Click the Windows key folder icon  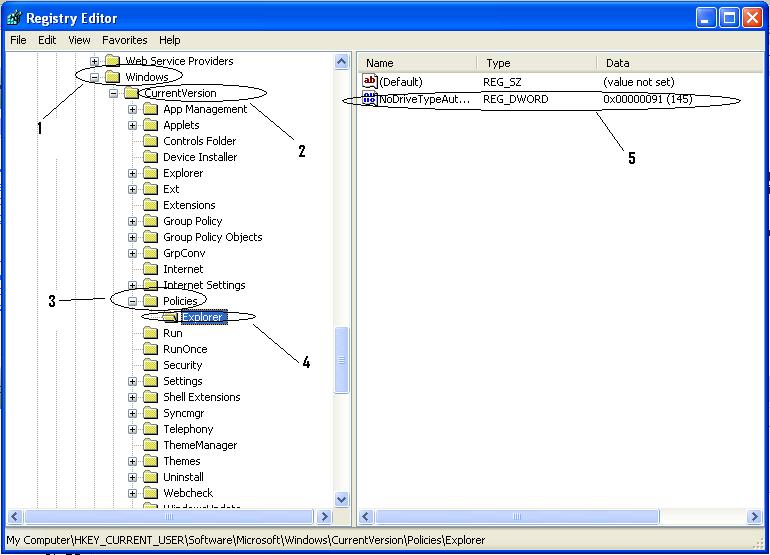tap(112, 77)
